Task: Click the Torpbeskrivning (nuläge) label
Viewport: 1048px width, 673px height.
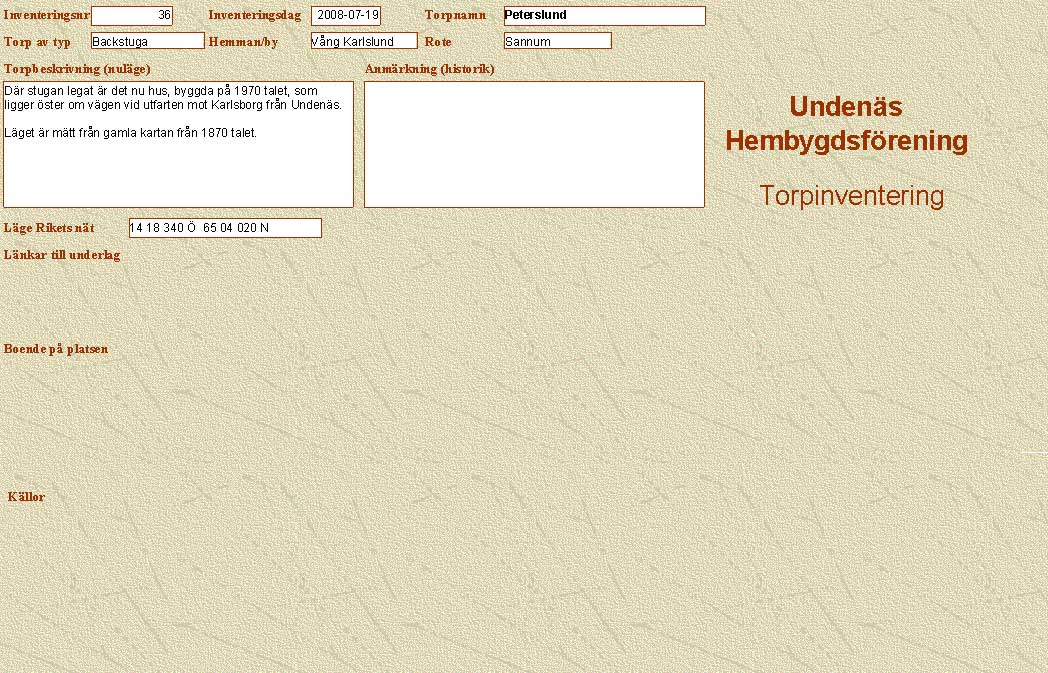Action: coord(77,69)
